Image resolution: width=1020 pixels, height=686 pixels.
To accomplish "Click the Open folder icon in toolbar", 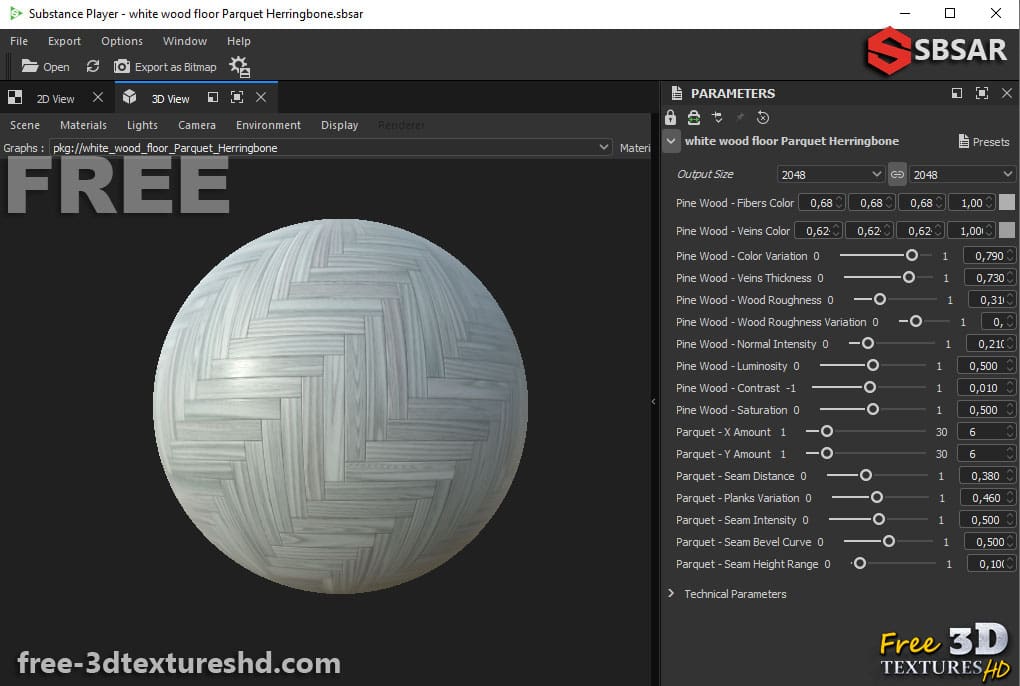I will [29, 66].
